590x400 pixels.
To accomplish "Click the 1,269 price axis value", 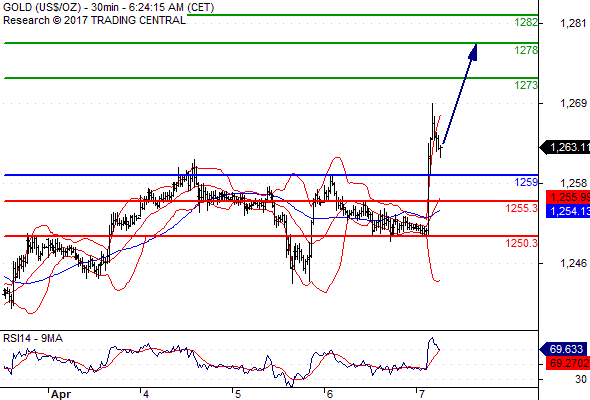I will tap(573, 103).
